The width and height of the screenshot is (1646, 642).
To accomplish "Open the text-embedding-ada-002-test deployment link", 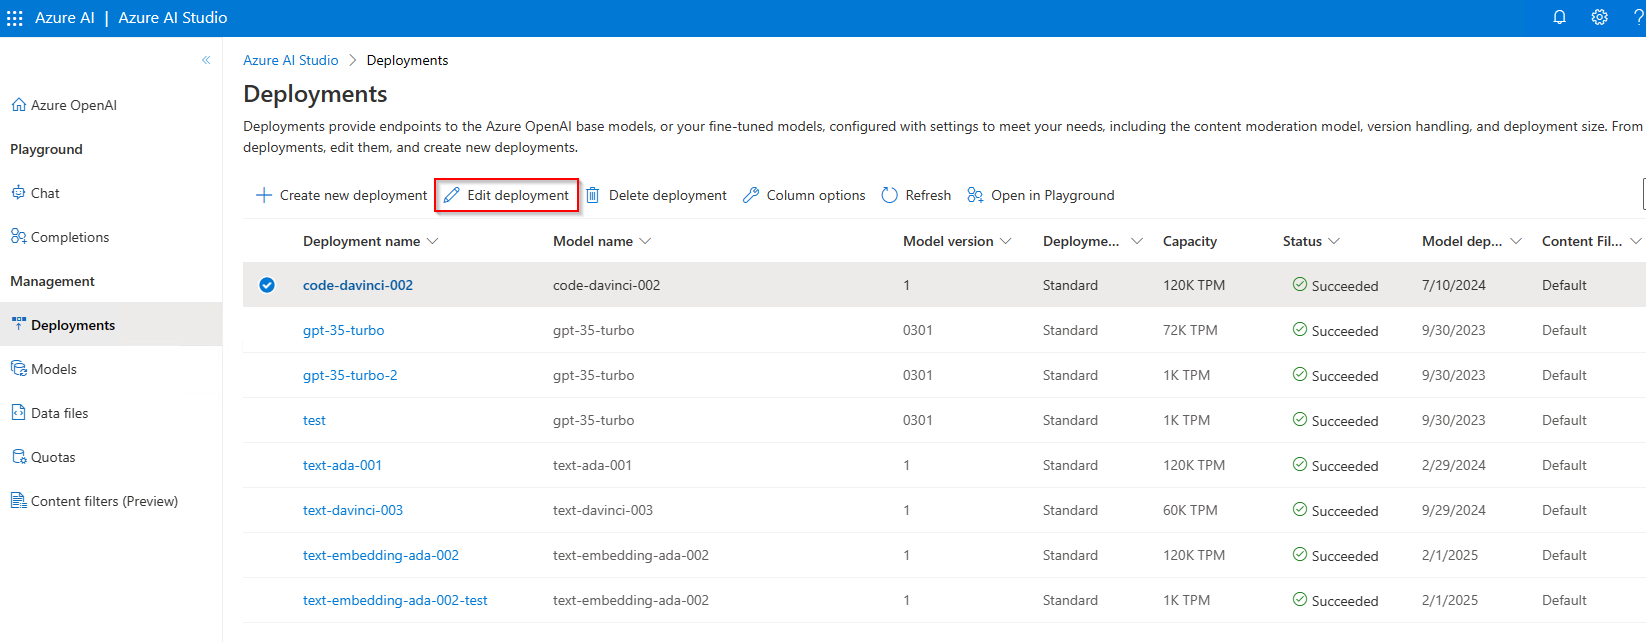I will point(395,600).
